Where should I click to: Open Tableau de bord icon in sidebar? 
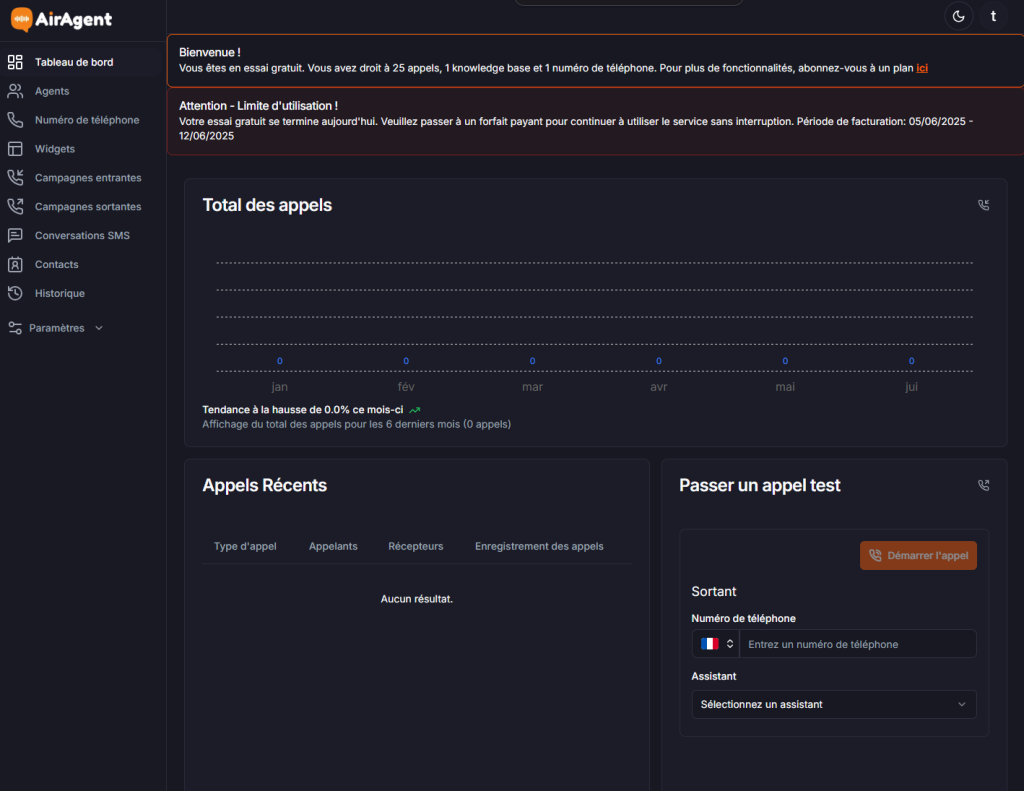15,62
